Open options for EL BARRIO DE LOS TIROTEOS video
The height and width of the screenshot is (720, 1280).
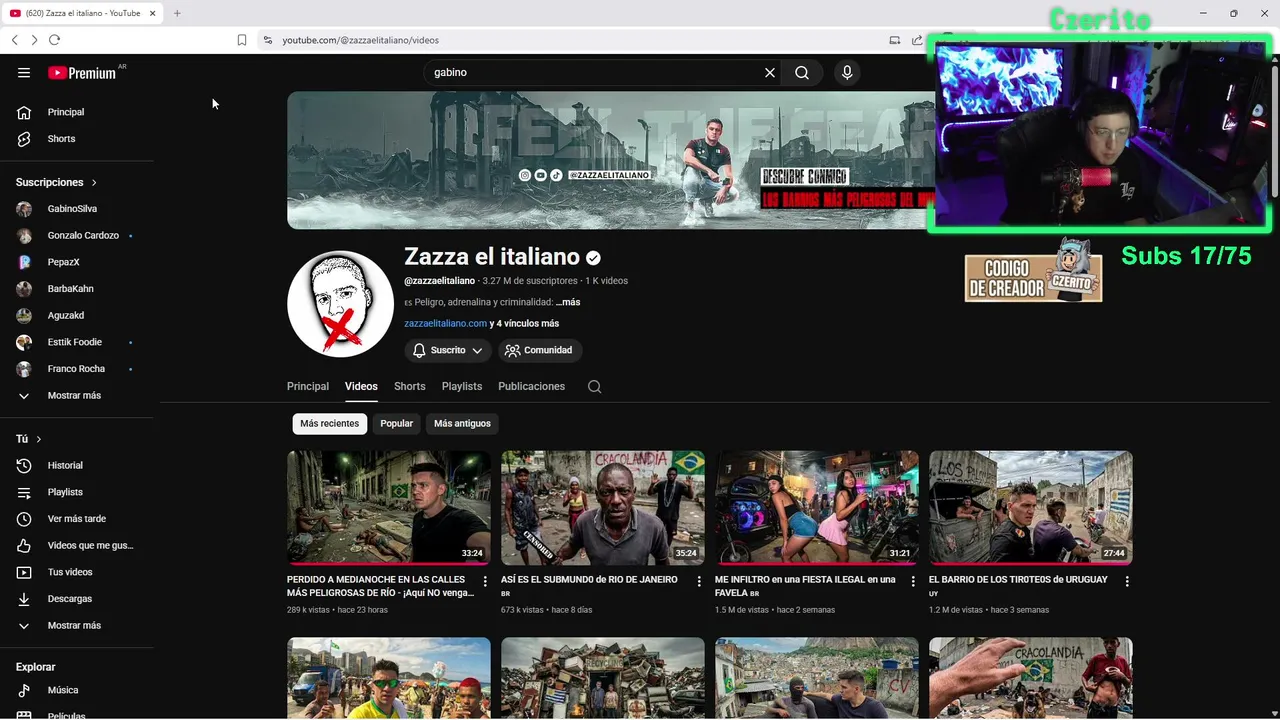[x=1127, y=581]
